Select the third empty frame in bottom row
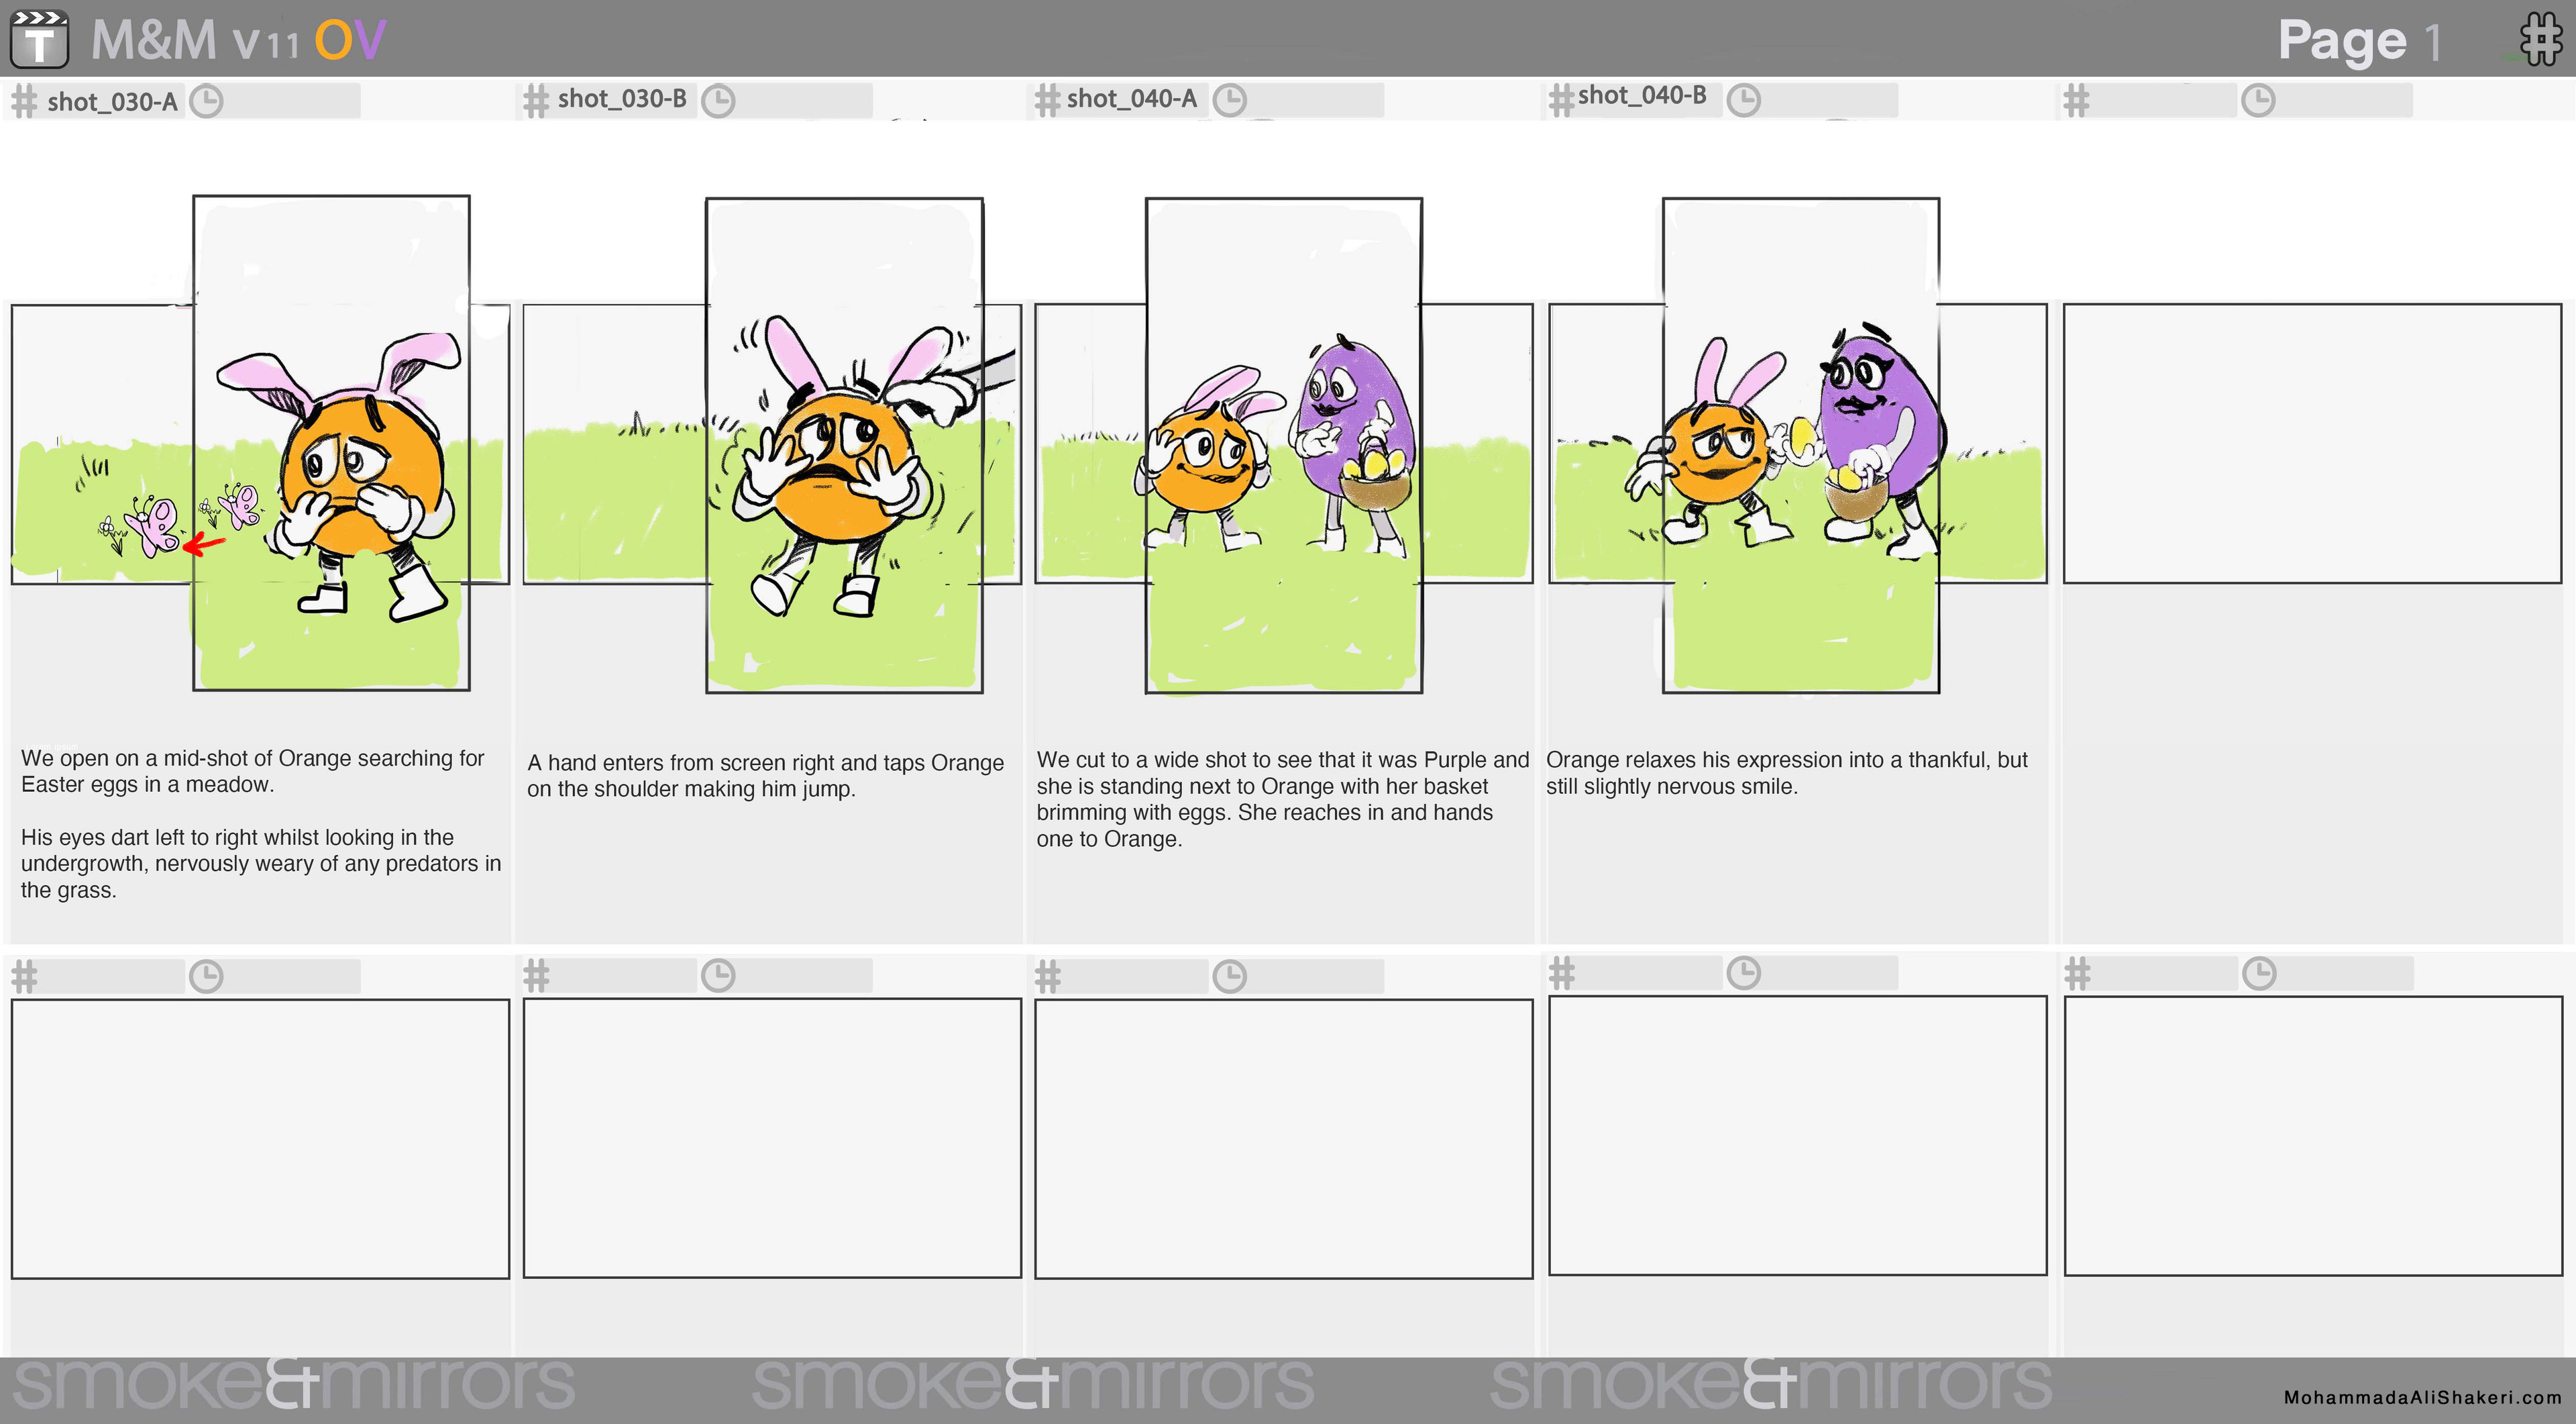The image size is (2576, 1424). click(1284, 1139)
